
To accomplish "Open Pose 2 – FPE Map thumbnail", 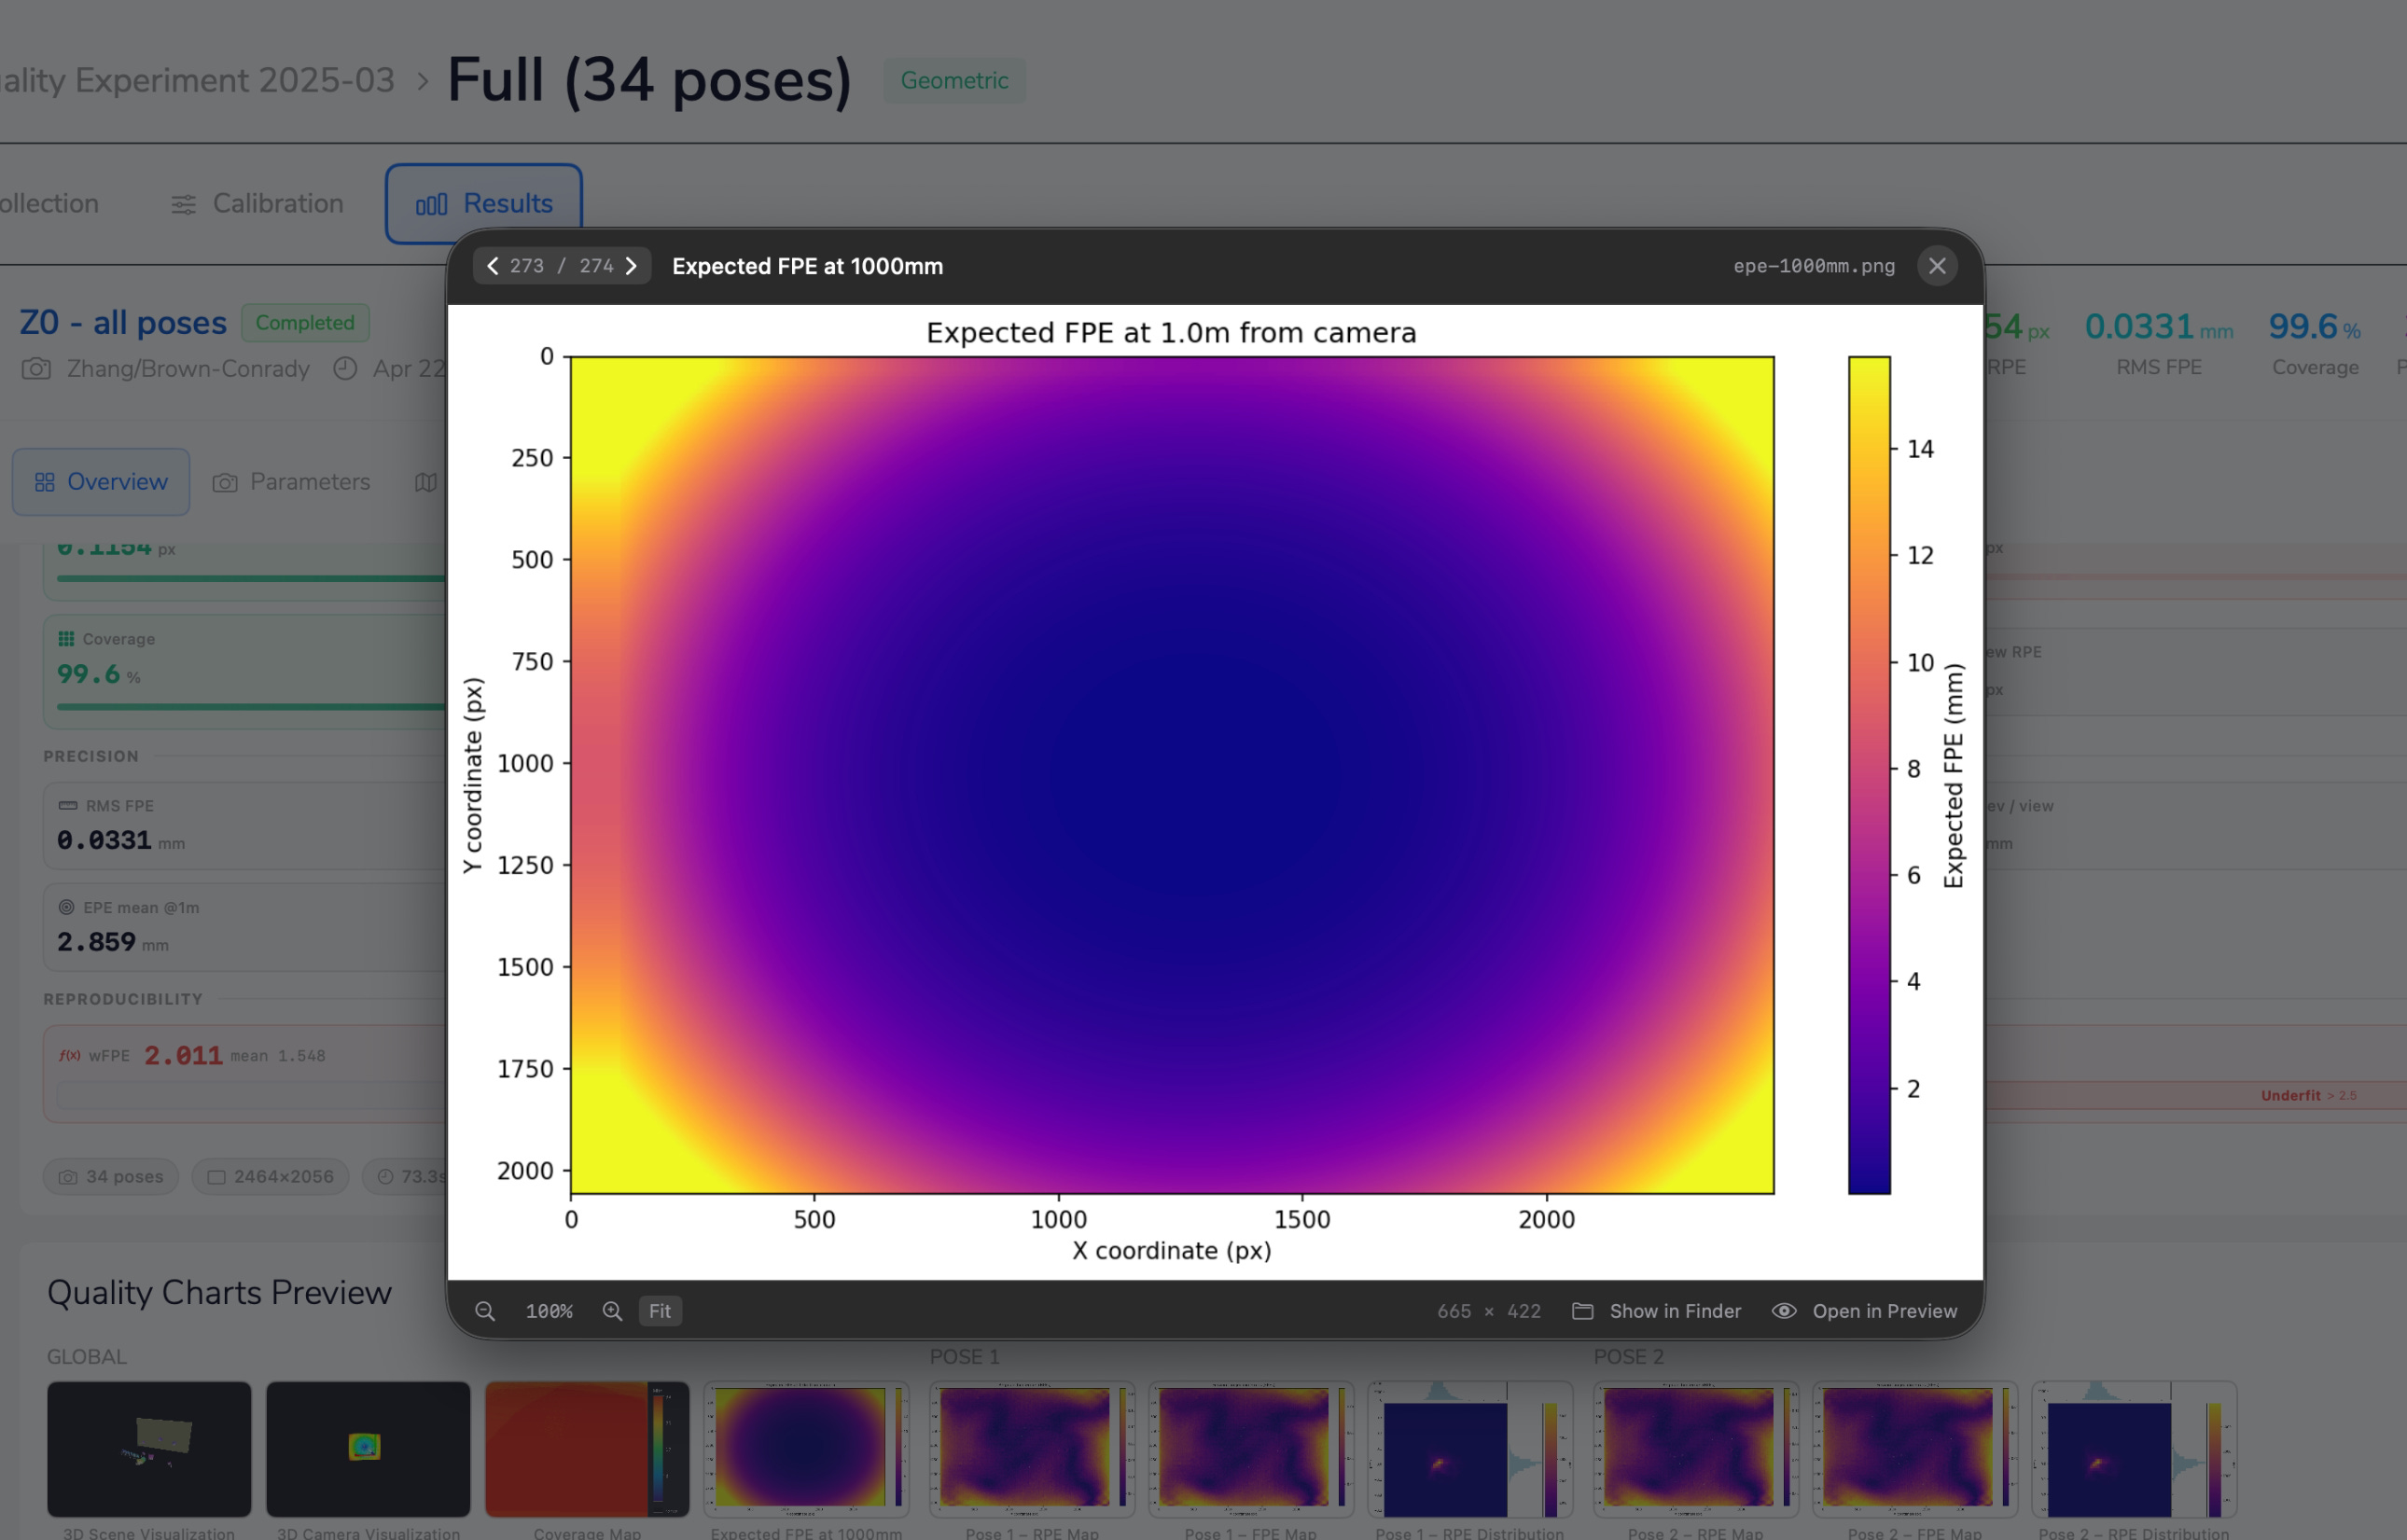I will pos(1914,1449).
